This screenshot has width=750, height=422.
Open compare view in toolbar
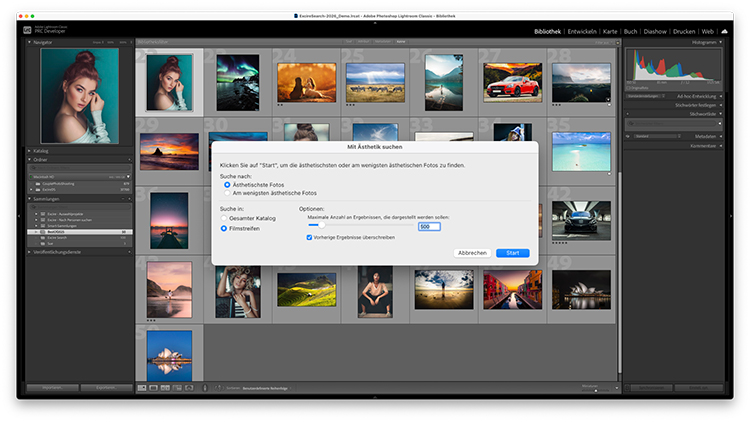tap(165, 387)
